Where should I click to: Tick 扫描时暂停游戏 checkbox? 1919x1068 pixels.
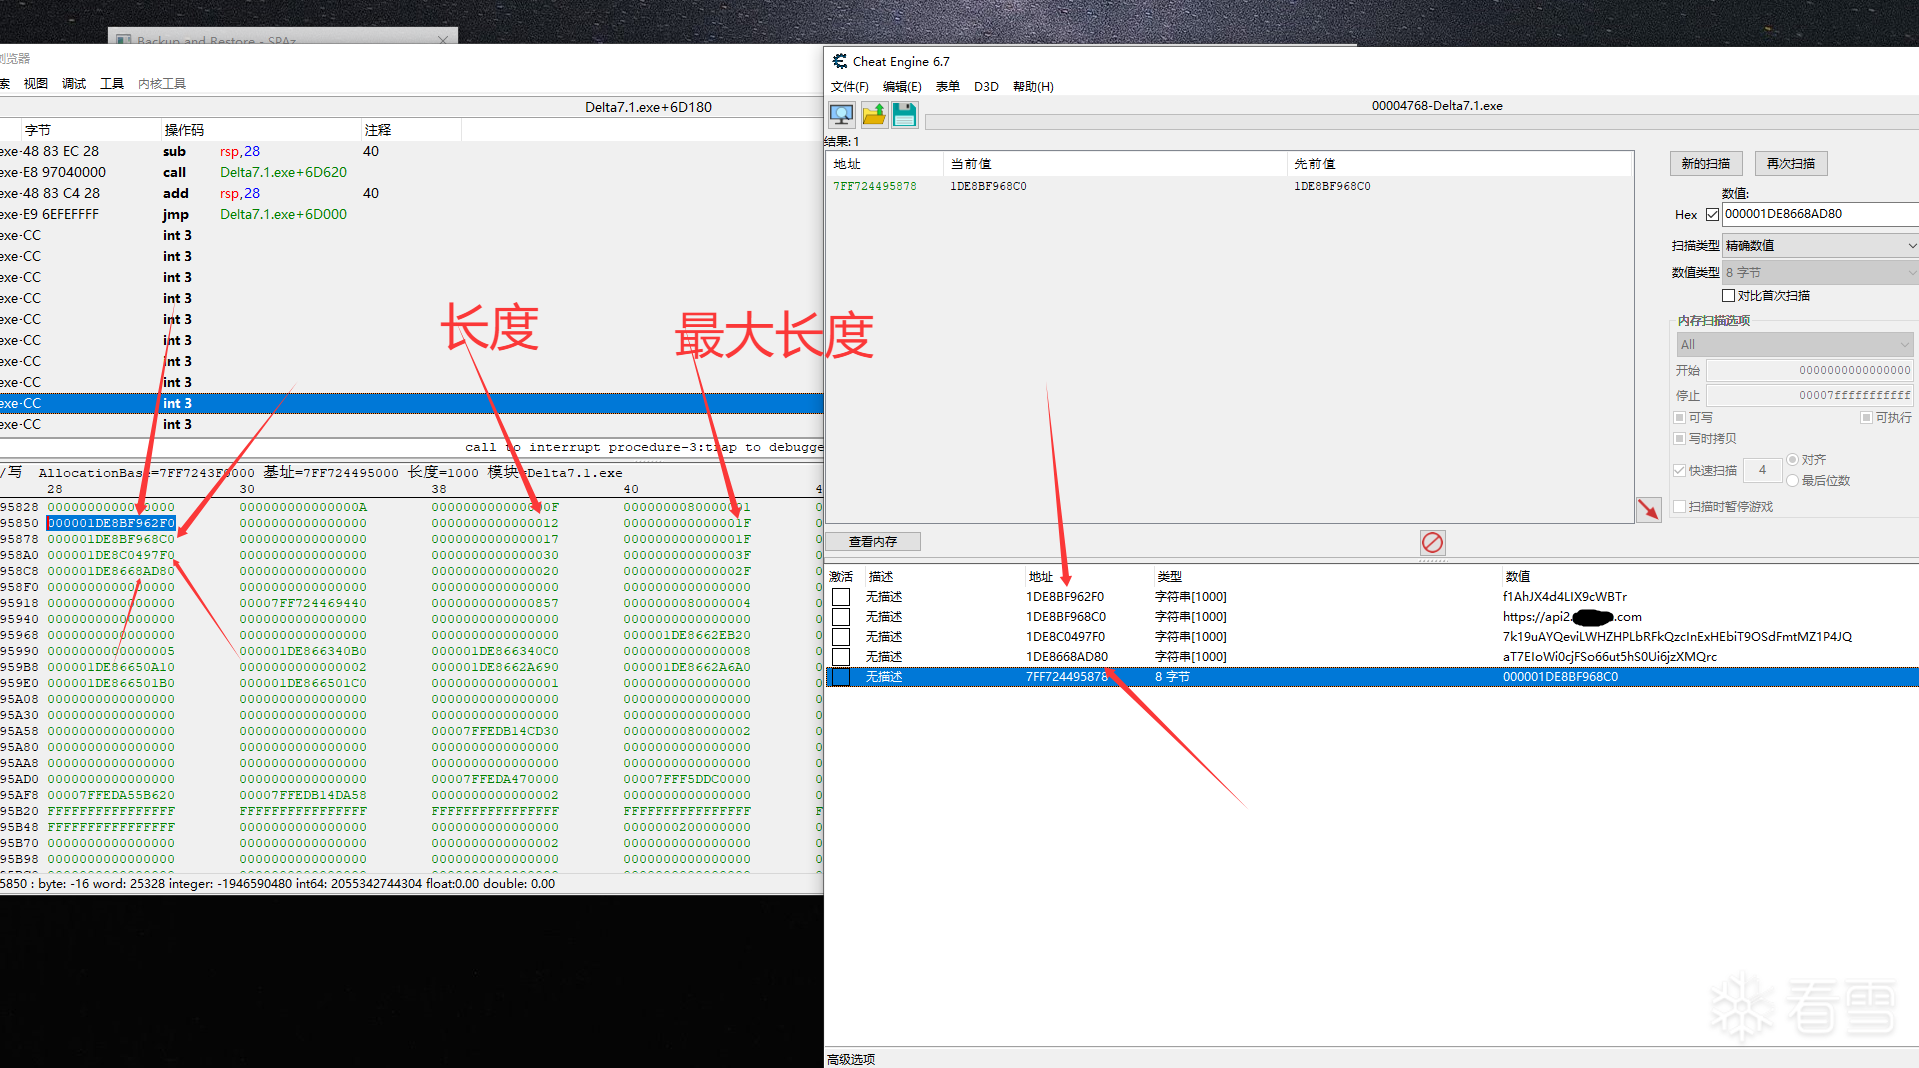1679,507
